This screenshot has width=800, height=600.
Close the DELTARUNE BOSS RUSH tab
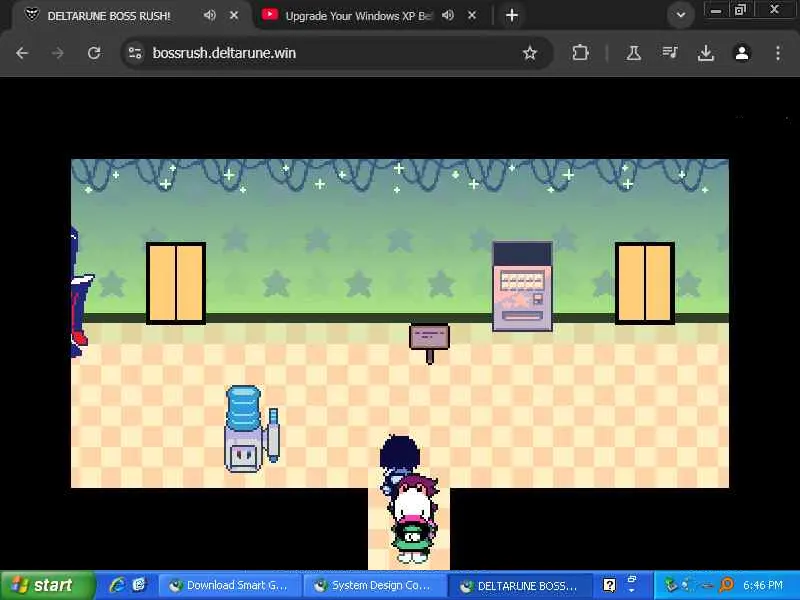pyautogui.click(x=234, y=15)
